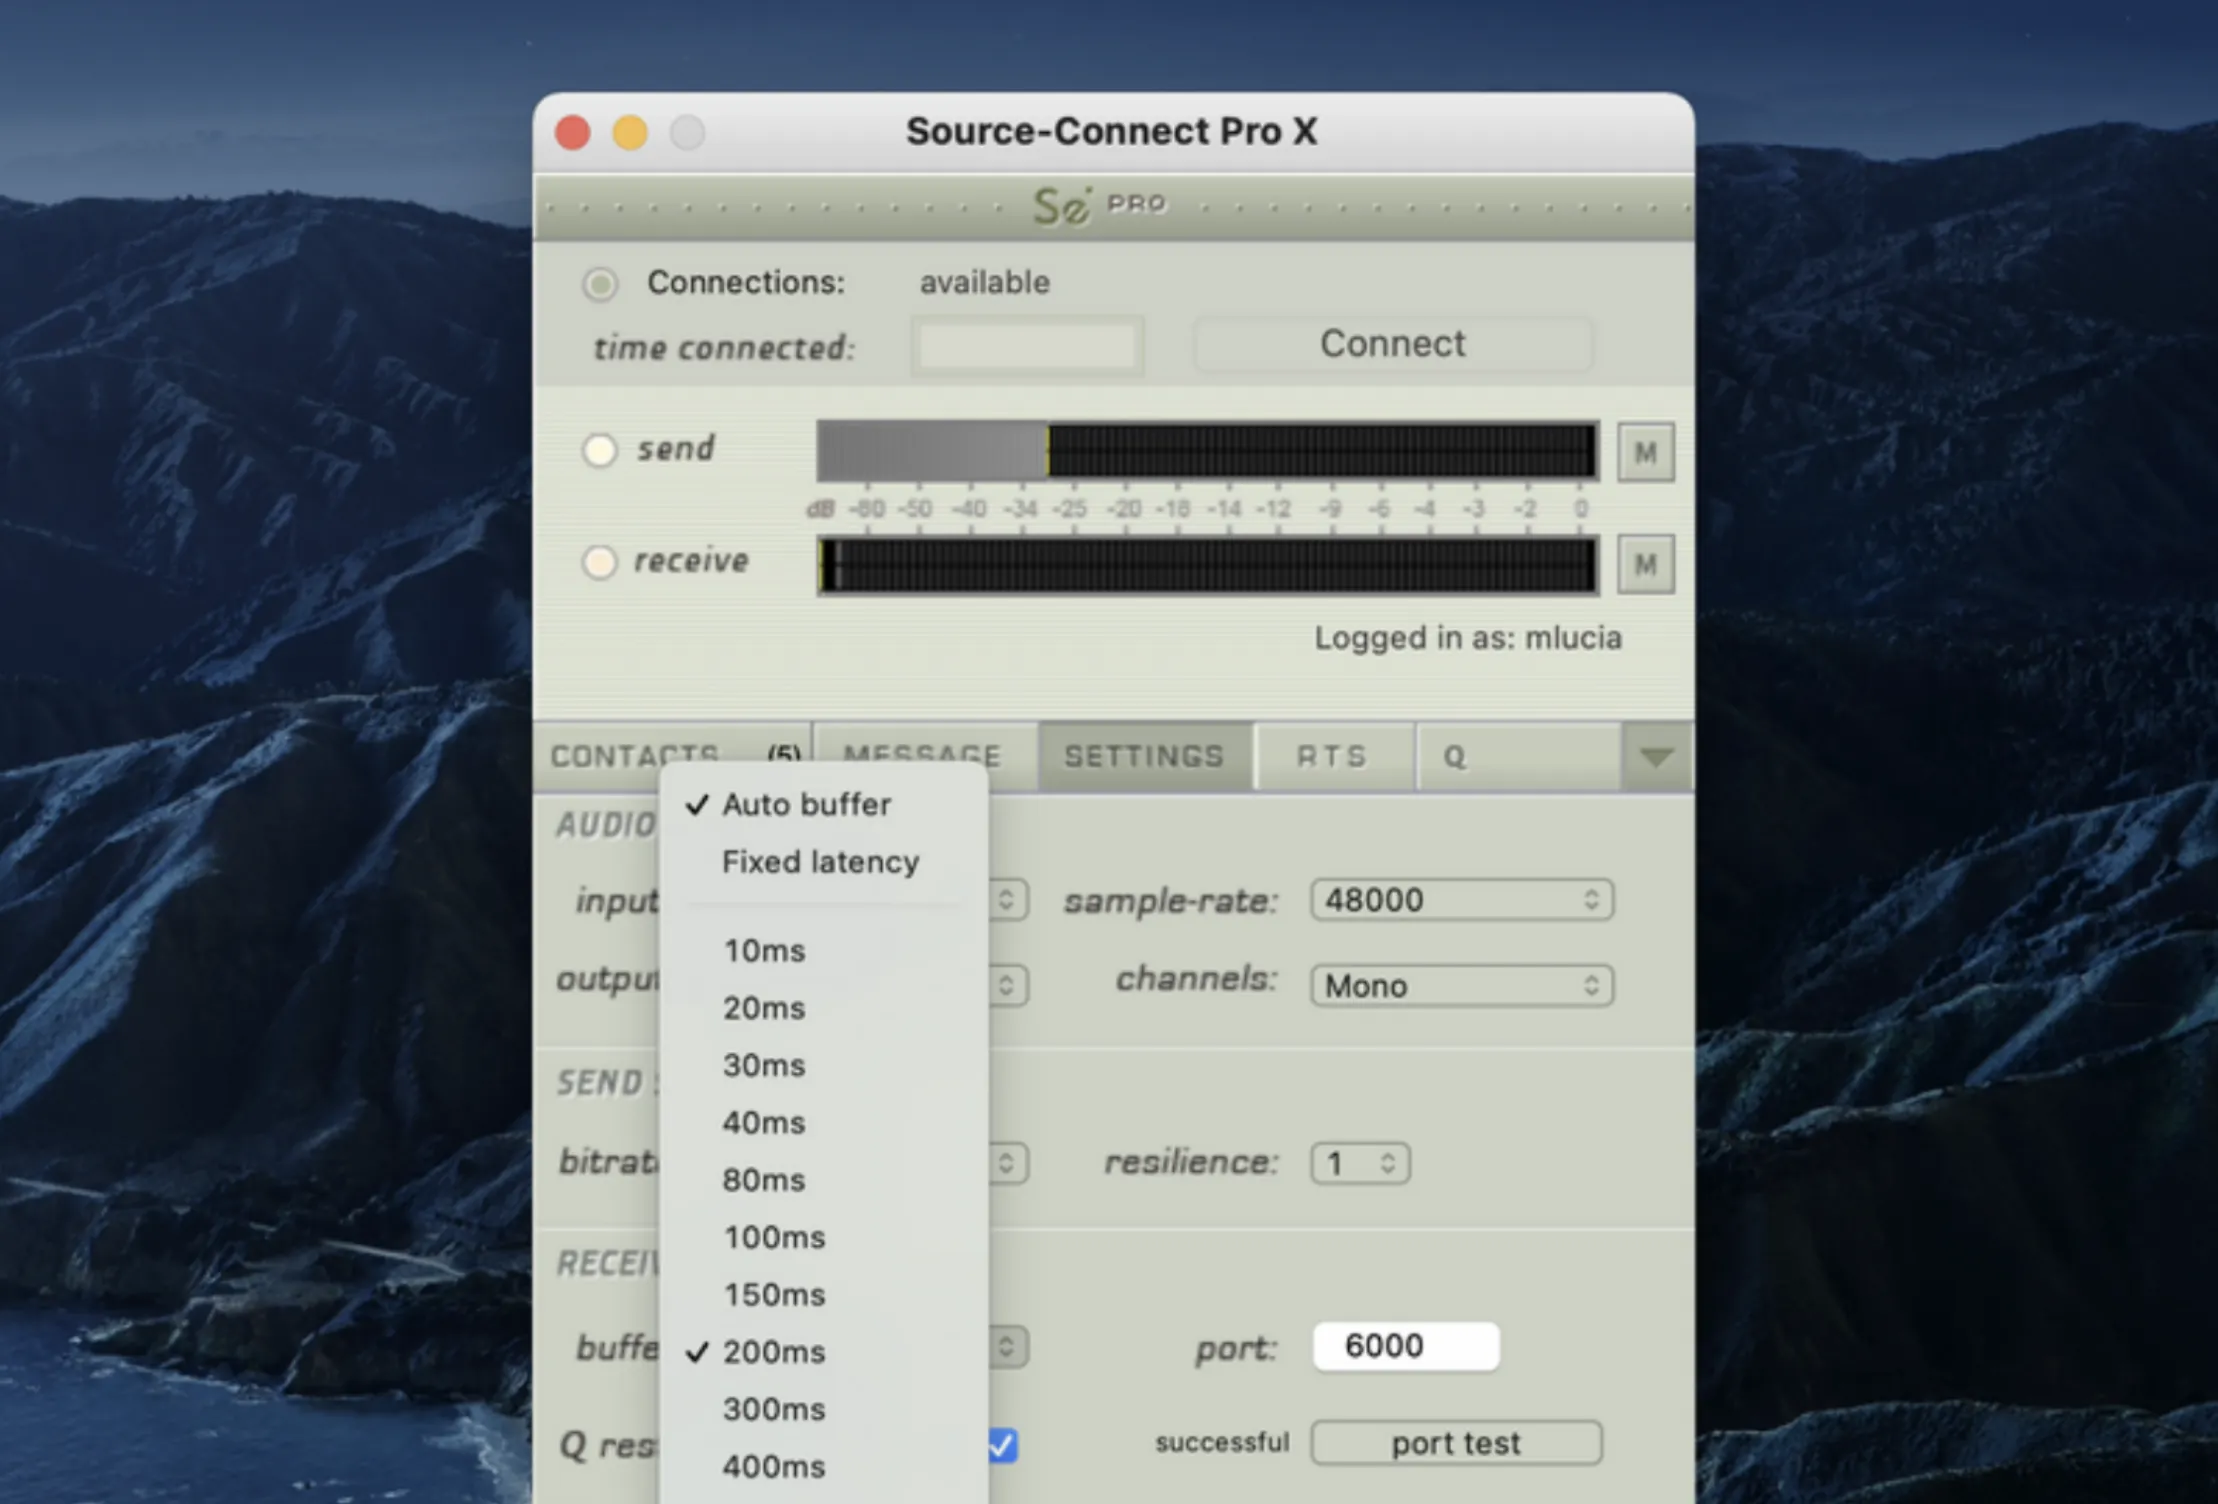Click the time connected display field
The width and height of the screenshot is (2218, 1504).
pyautogui.click(x=1027, y=347)
